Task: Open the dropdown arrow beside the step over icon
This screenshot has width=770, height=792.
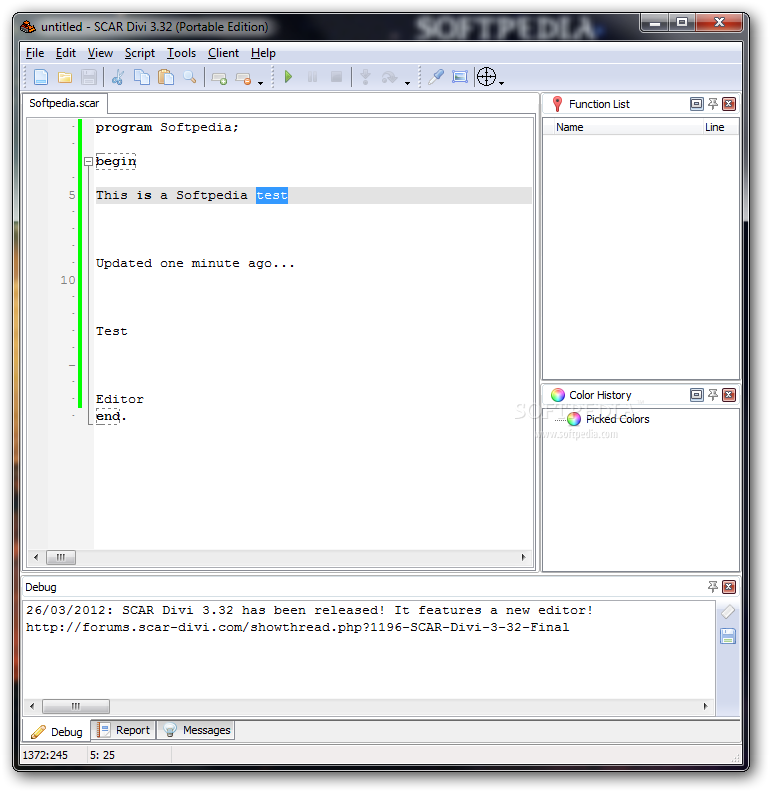Action: tap(407, 83)
